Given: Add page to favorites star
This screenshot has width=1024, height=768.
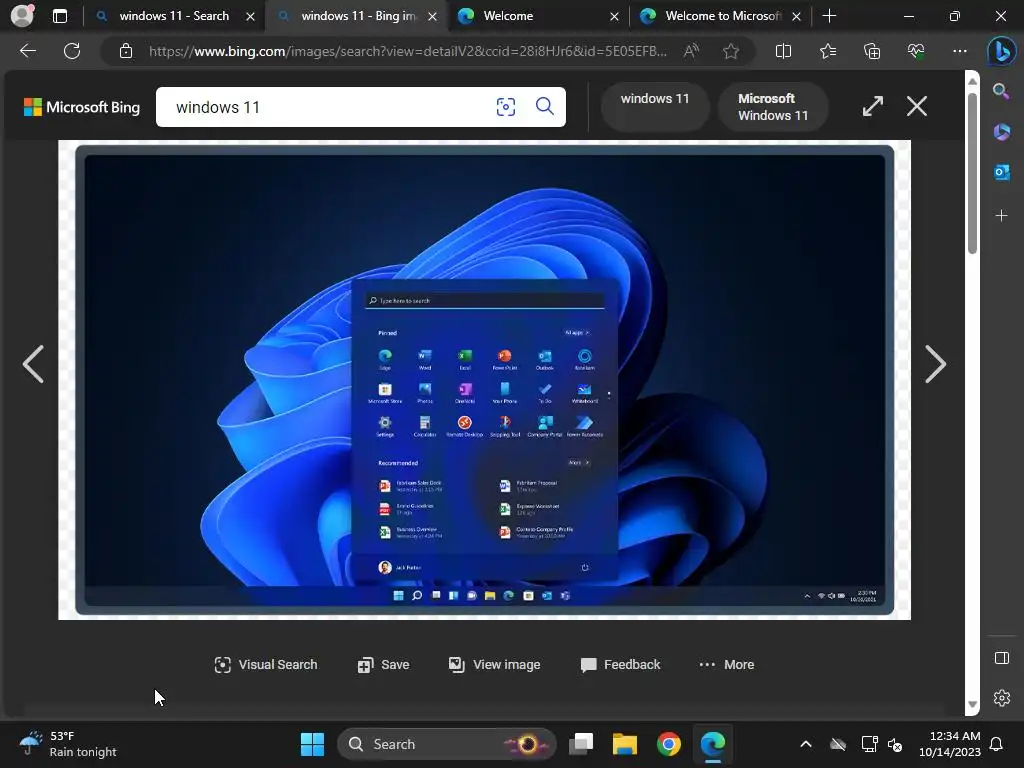Looking at the screenshot, I should pos(731,51).
